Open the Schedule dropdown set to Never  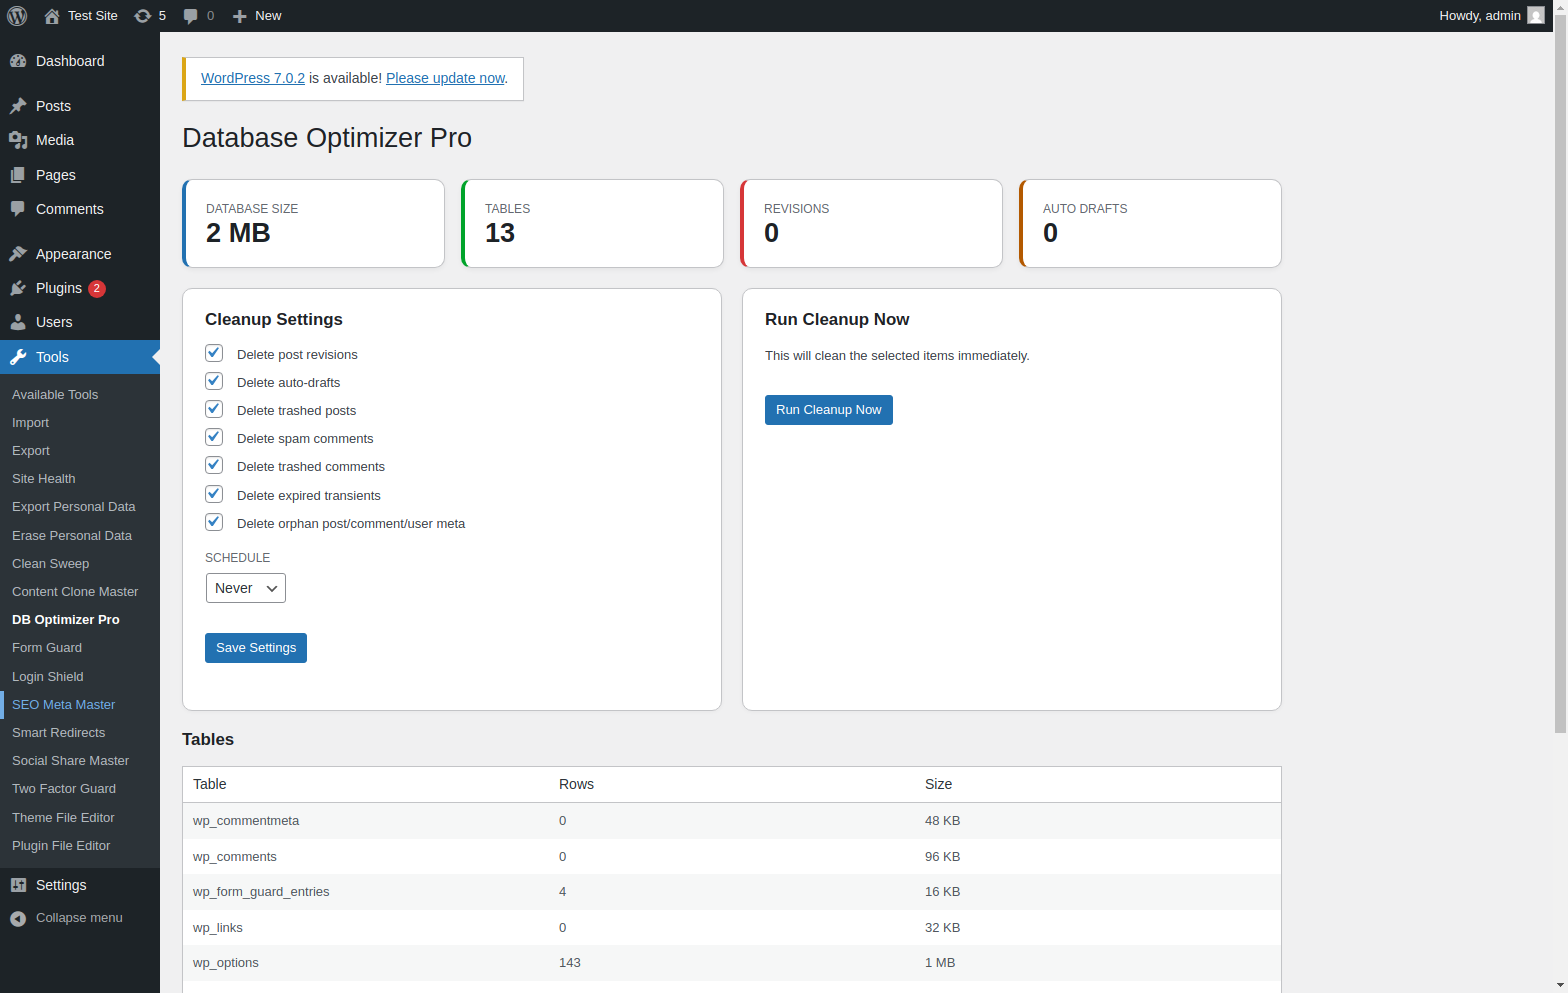[x=246, y=588]
